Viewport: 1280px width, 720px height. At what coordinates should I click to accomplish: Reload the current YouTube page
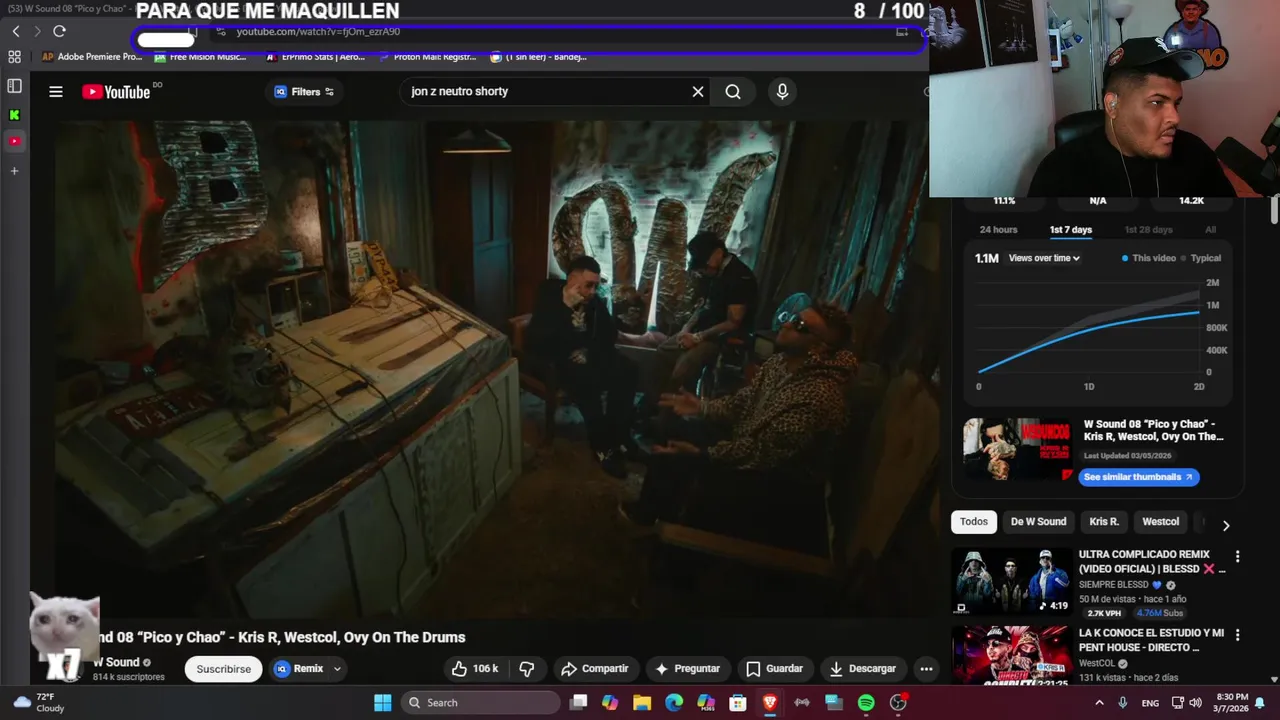click(59, 31)
